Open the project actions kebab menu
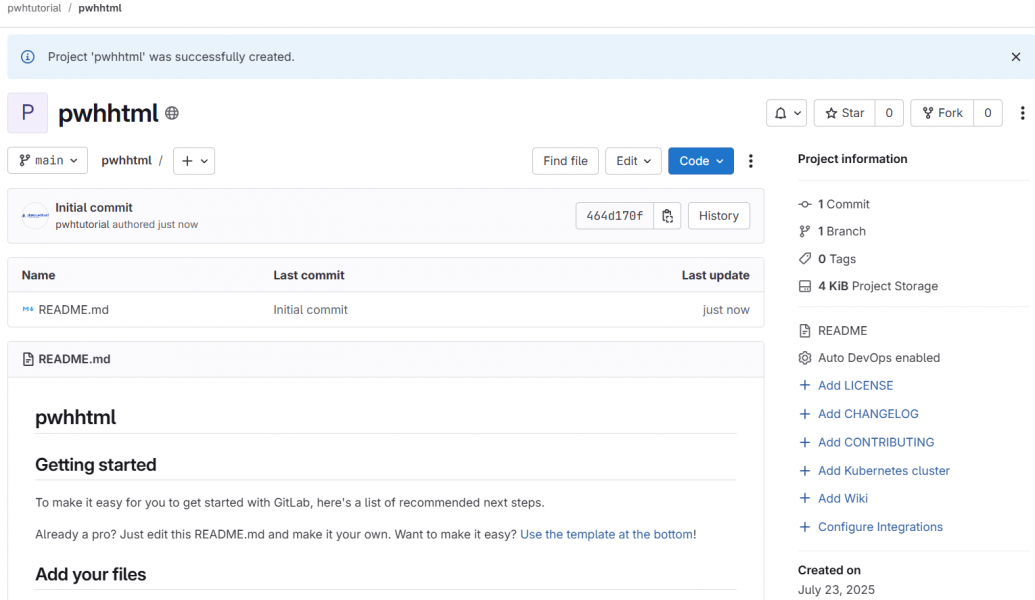This screenshot has height=600, width=1035. click(x=1022, y=113)
